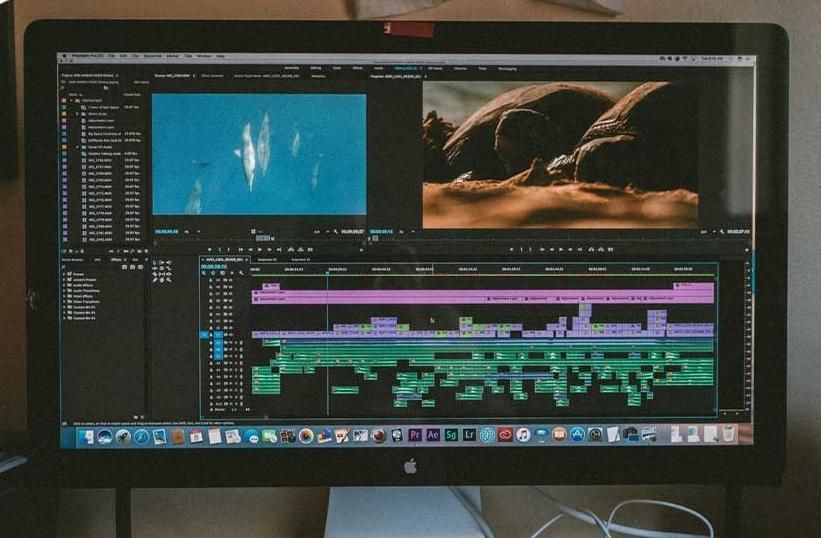Image resolution: width=821 pixels, height=538 pixels.
Task: Launch SpeedGrade from the dock
Action: [x=451, y=434]
